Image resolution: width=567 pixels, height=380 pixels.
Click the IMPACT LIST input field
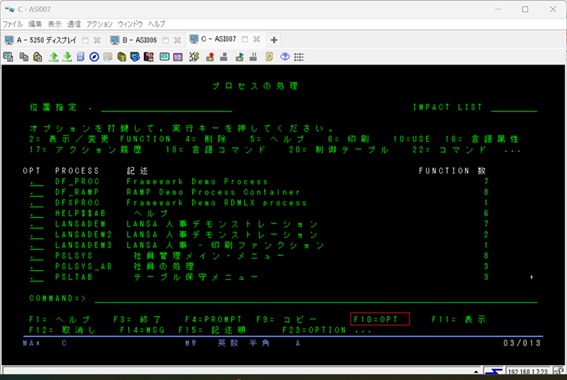click(x=514, y=107)
